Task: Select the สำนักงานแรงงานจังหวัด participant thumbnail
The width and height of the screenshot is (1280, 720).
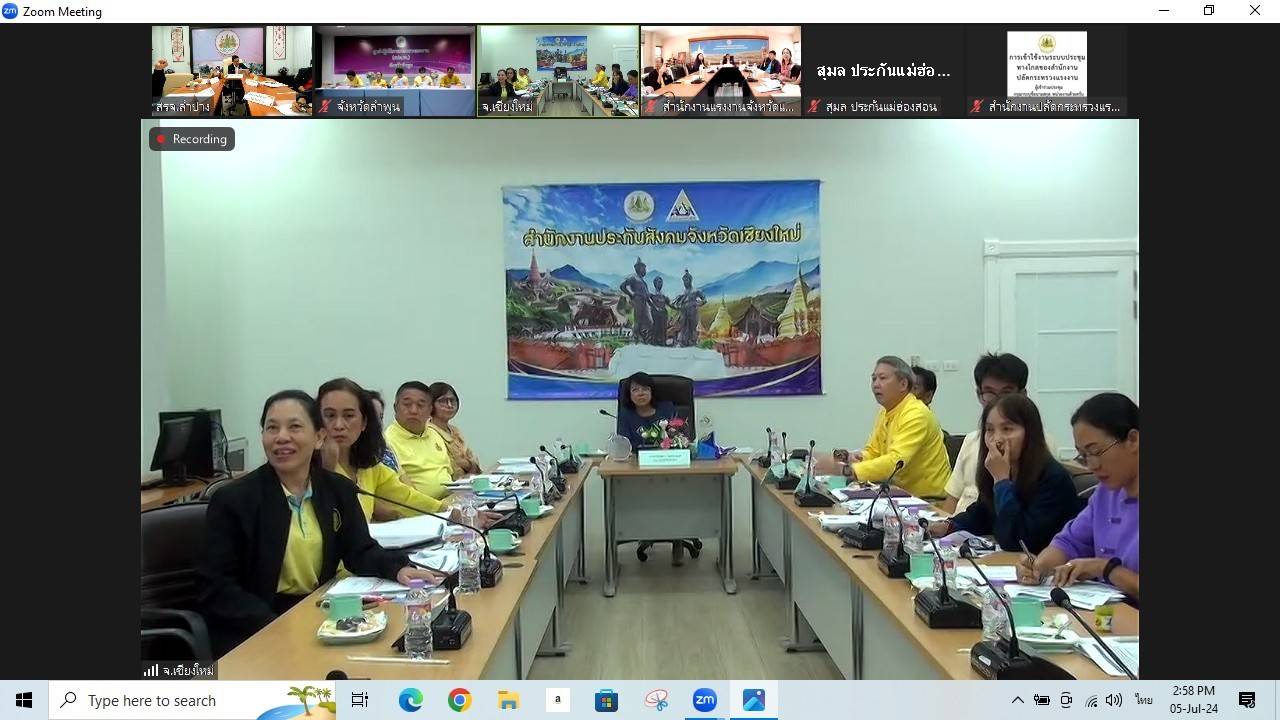Action: pos(720,71)
